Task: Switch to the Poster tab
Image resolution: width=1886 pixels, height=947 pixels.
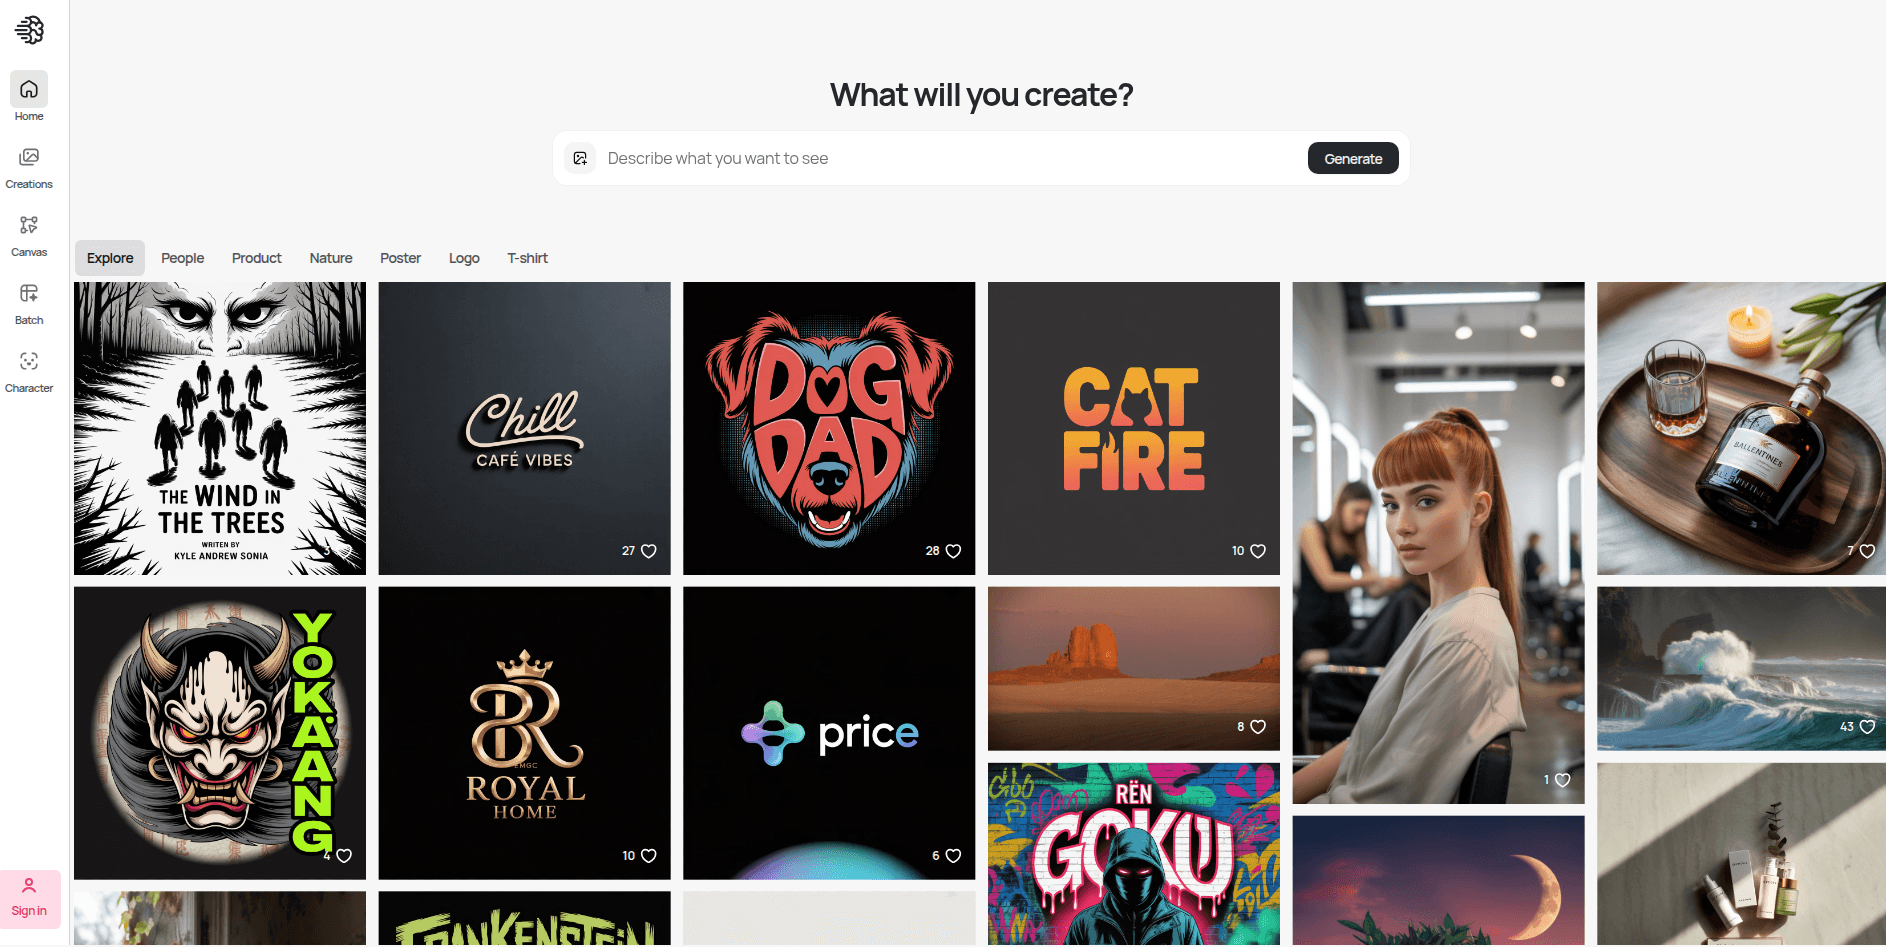Action: (x=400, y=258)
